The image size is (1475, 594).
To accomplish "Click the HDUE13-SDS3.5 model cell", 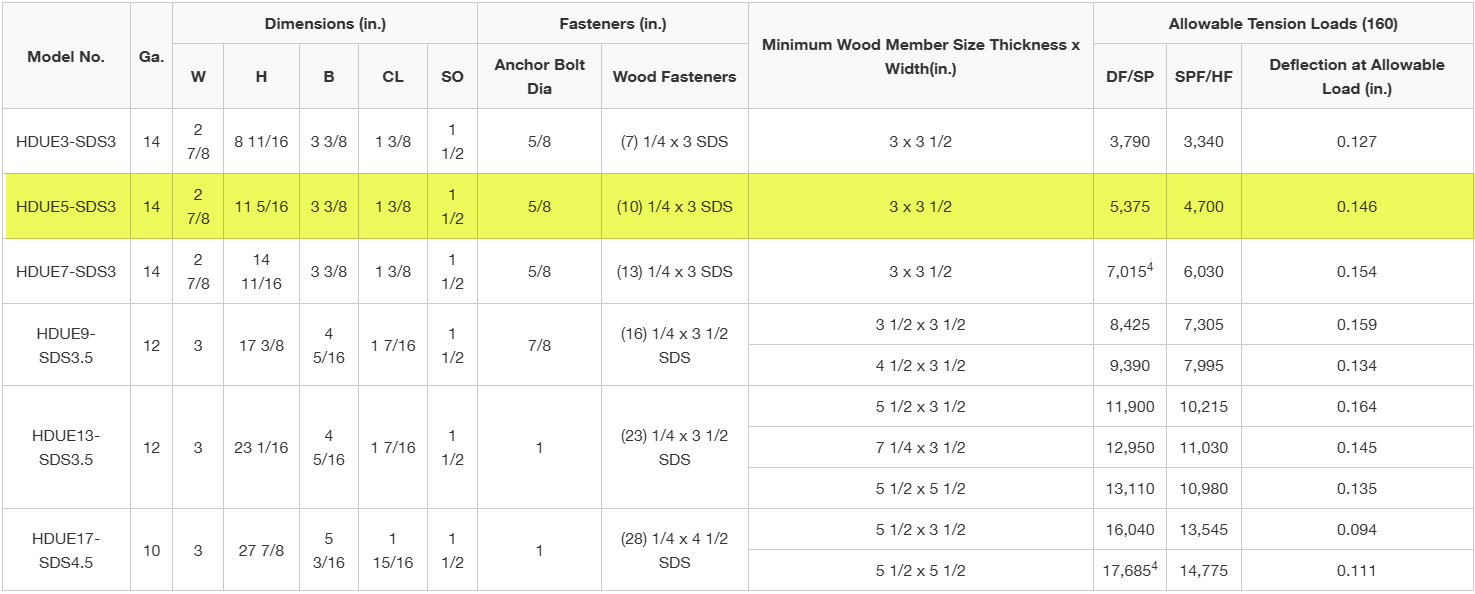I will coord(66,447).
